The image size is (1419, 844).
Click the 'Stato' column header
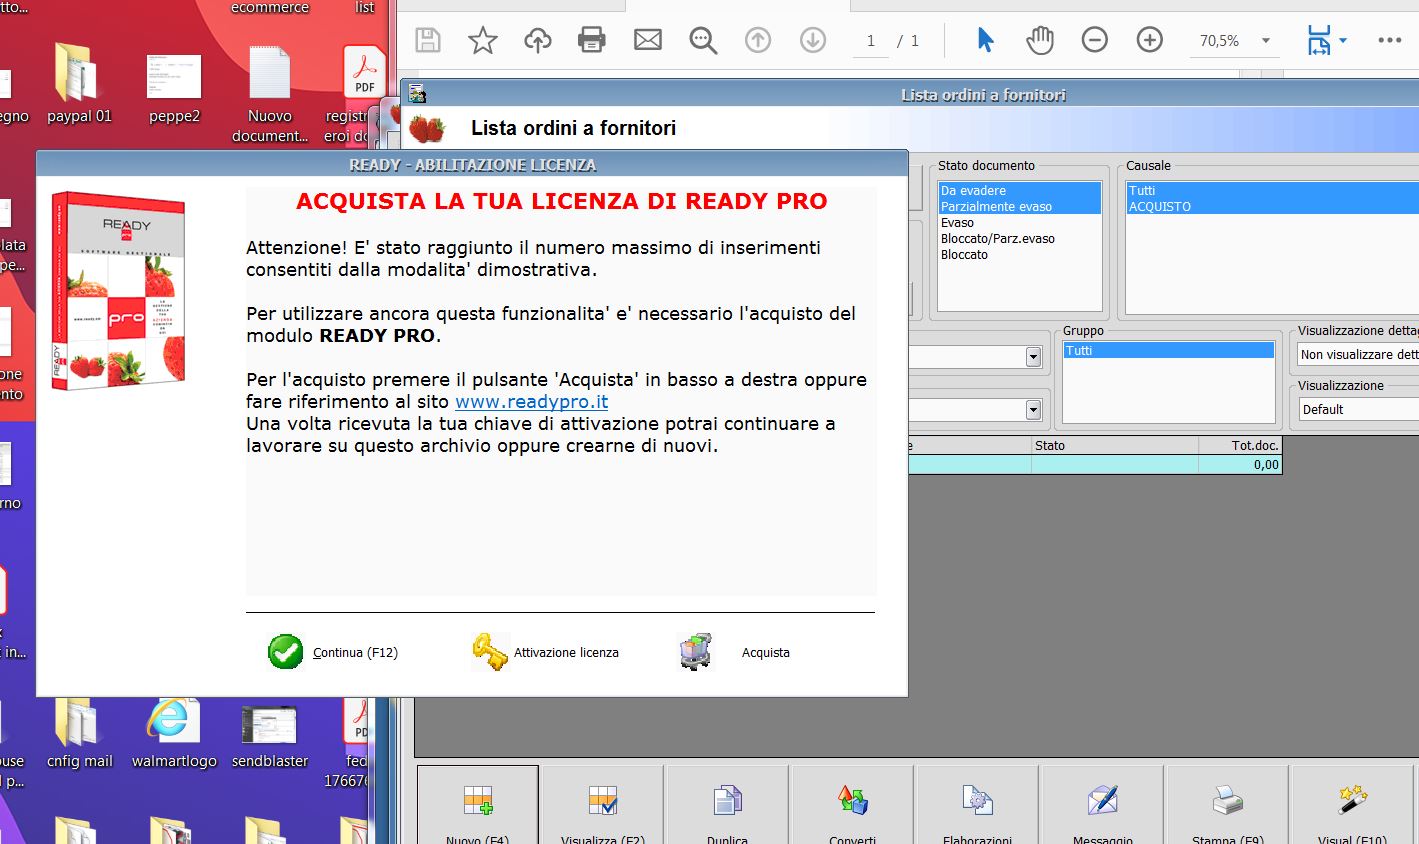(1115, 446)
